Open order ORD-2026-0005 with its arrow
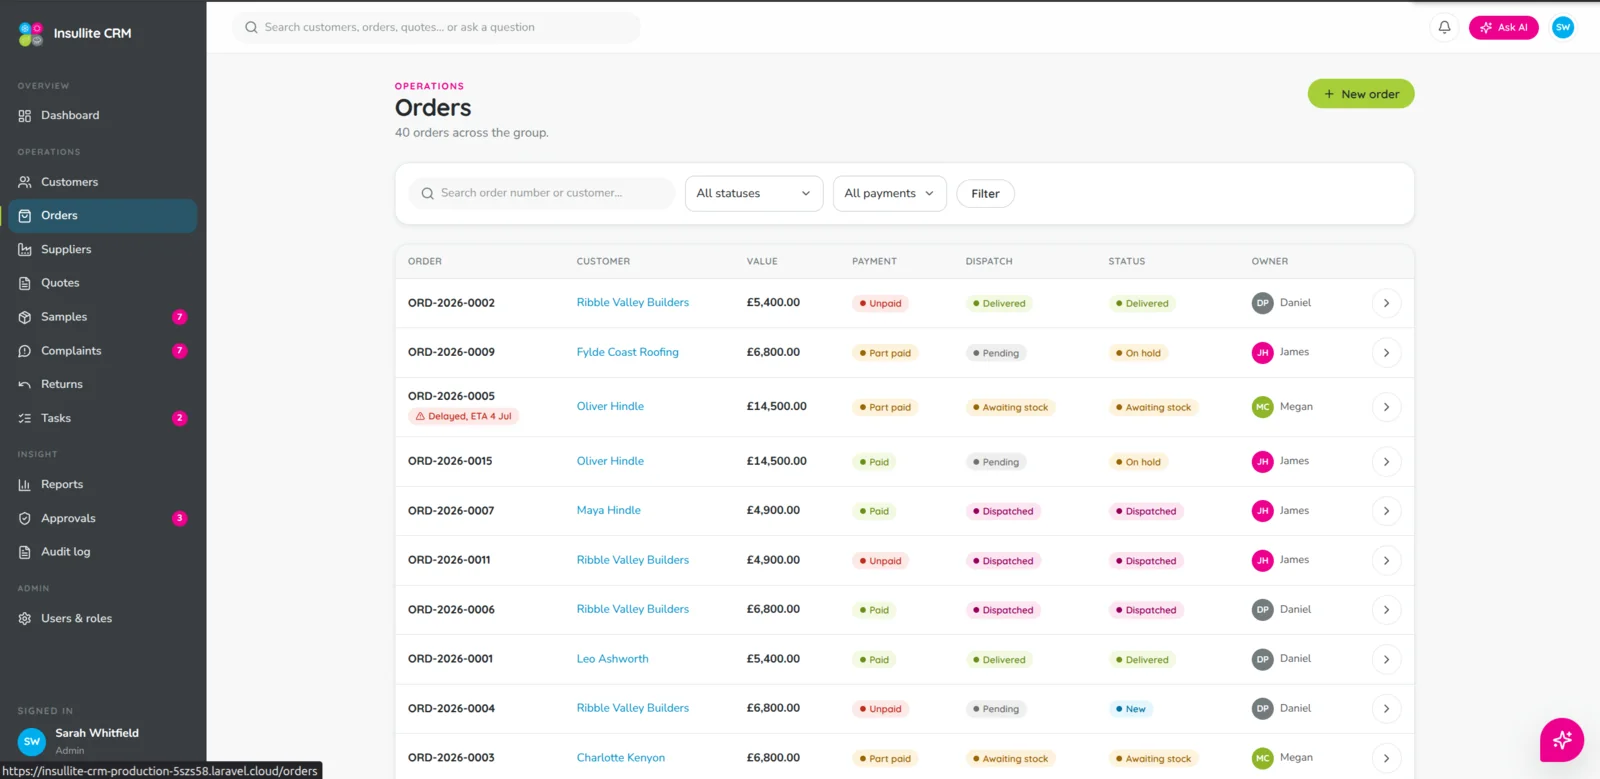The height and width of the screenshot is (779, 1600). coord(1386,407)
